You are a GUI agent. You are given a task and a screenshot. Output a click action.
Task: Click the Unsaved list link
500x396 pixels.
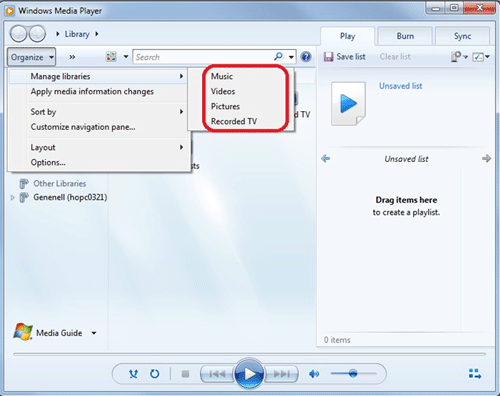[x=400, y=86]
